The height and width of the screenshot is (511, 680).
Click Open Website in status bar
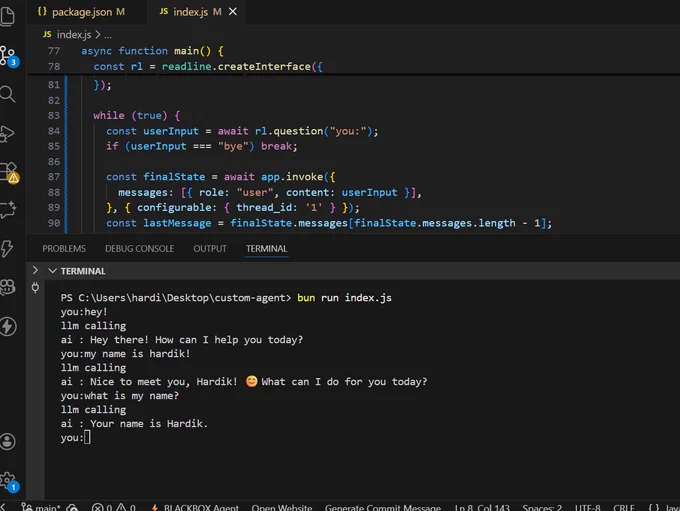[281, 508]
